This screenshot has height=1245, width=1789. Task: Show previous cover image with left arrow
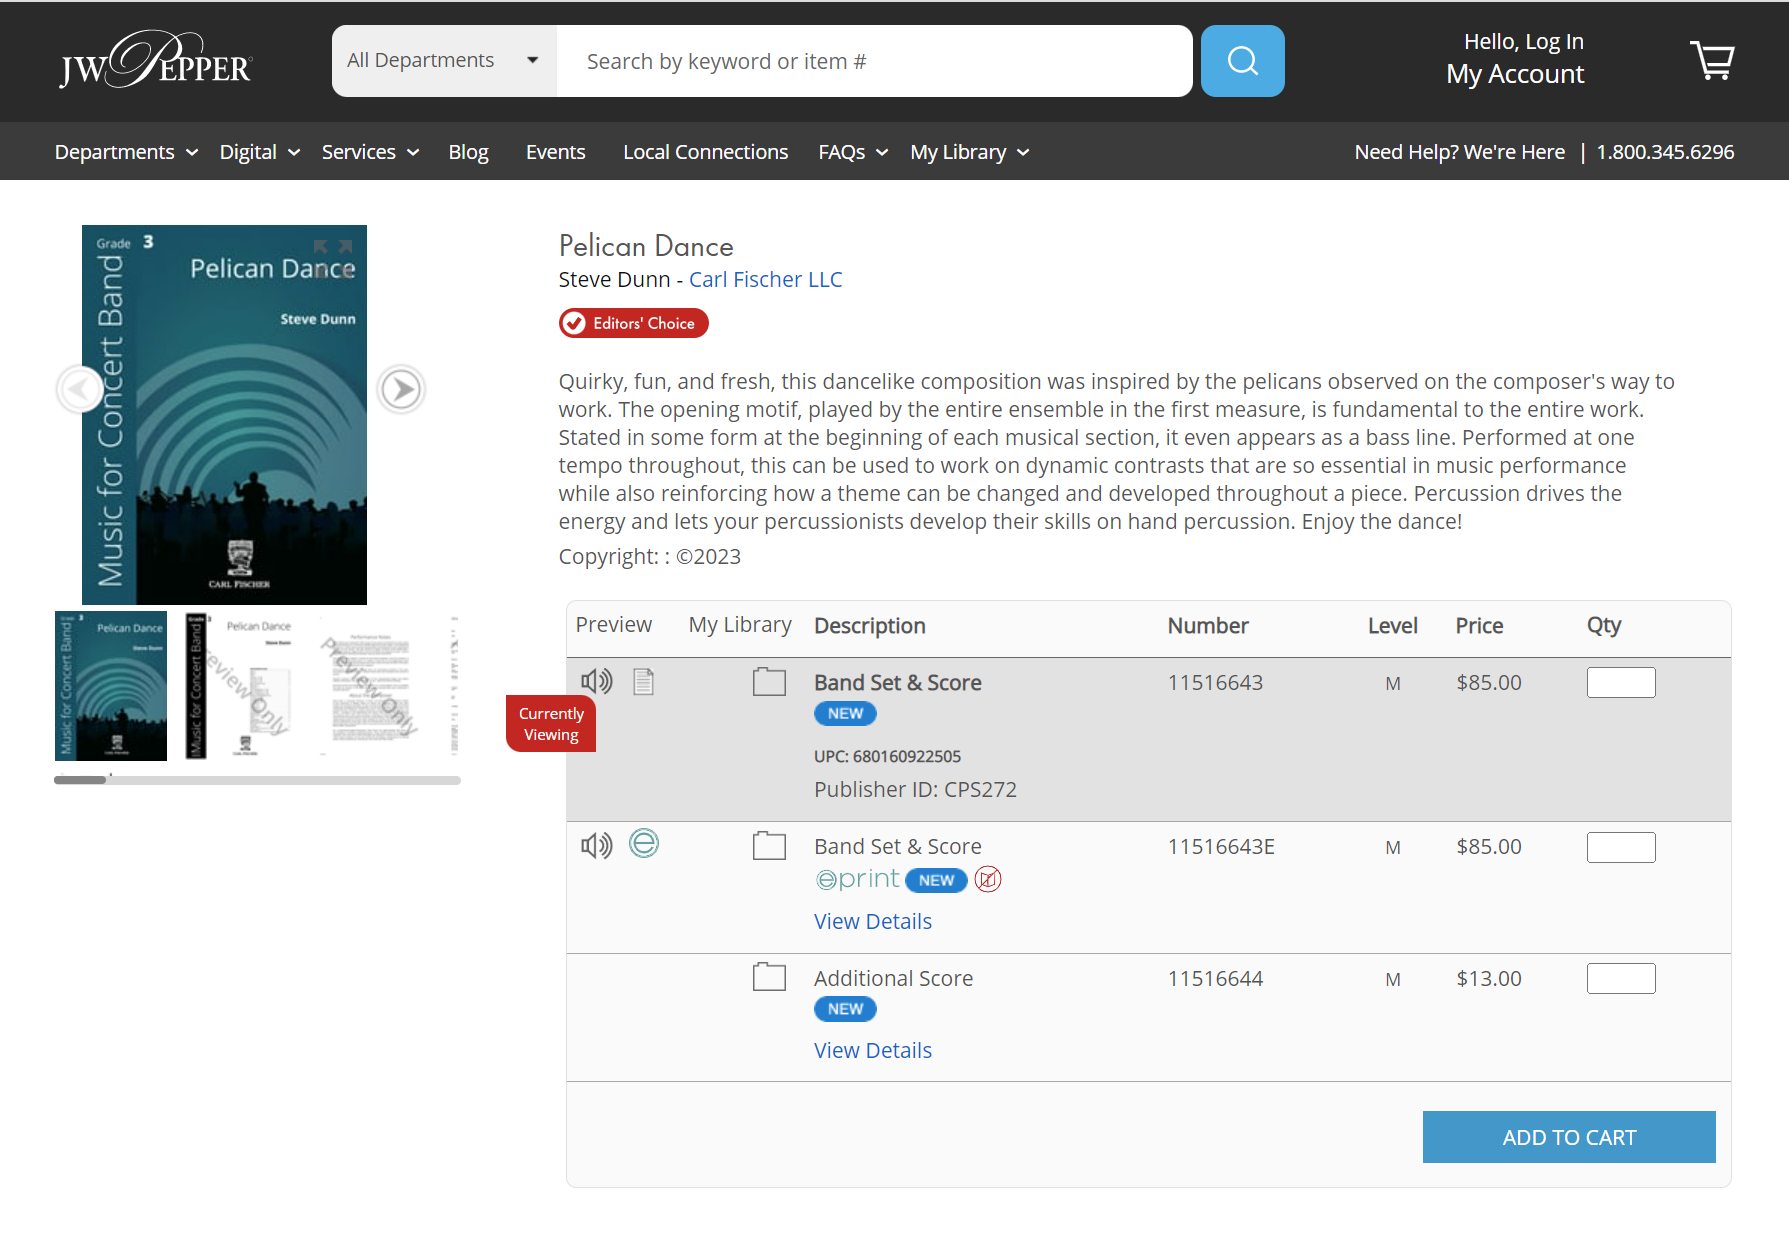click(80, 389)
